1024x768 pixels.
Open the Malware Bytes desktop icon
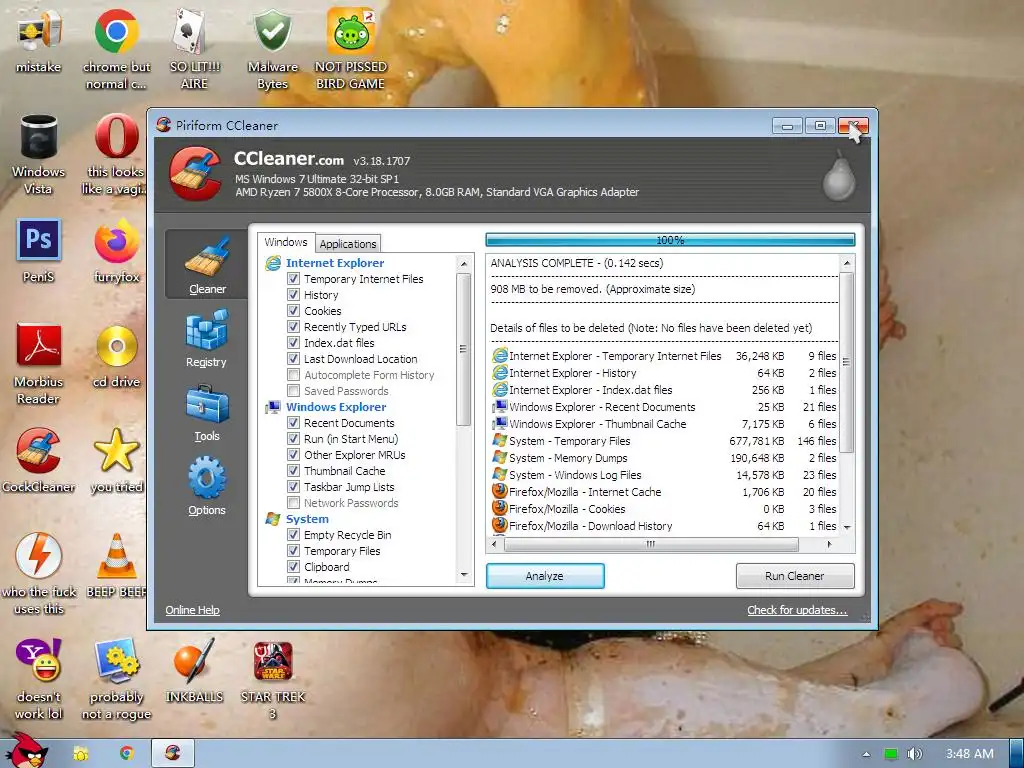(x=272, y=49)
